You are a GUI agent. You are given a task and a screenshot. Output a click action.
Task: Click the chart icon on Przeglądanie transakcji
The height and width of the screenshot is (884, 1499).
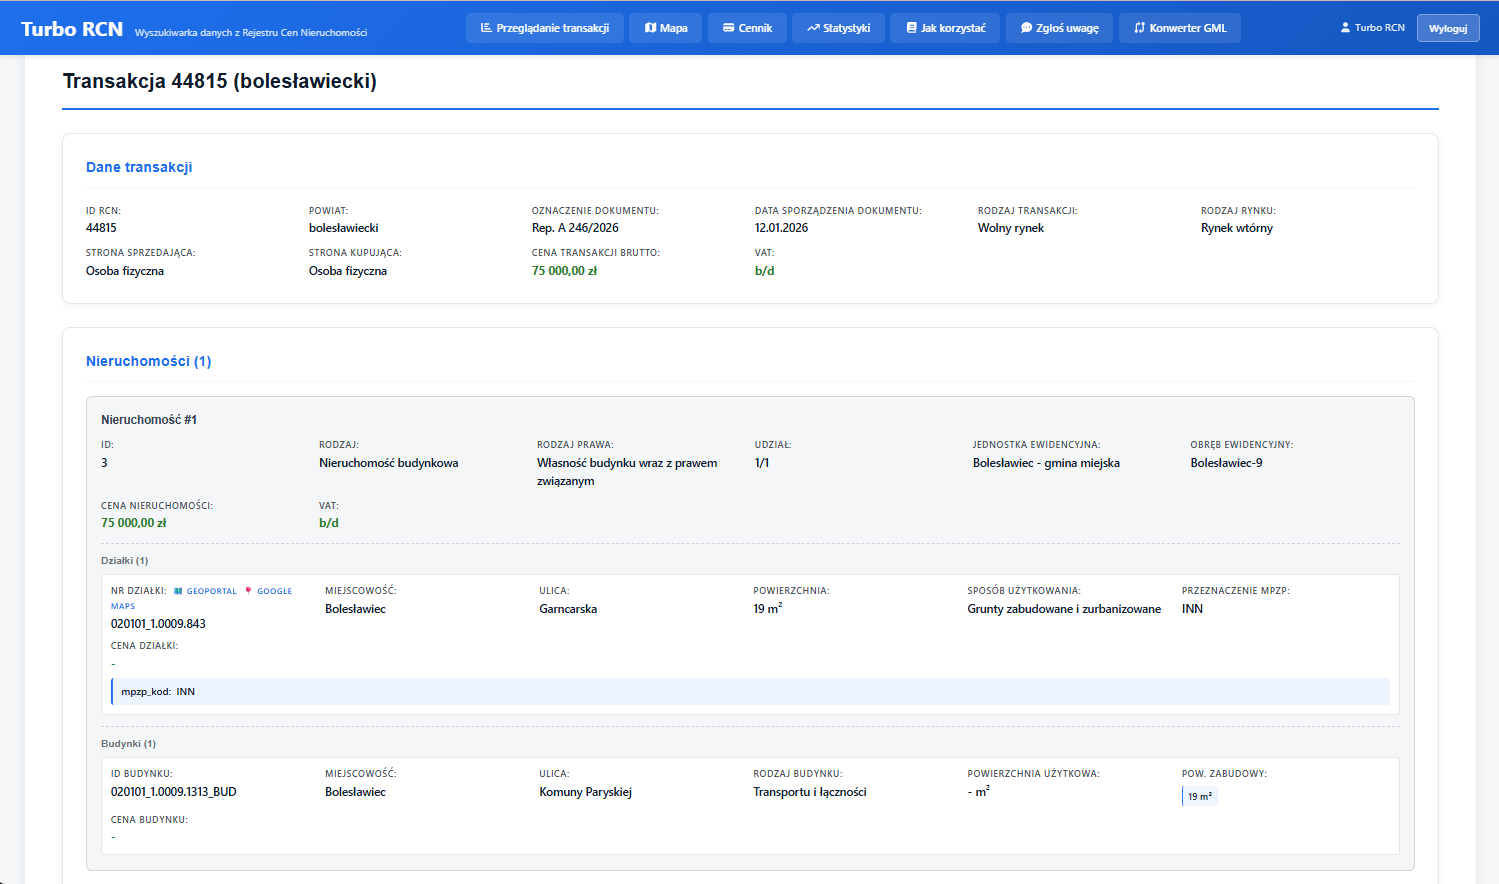(x=486, y=28)
